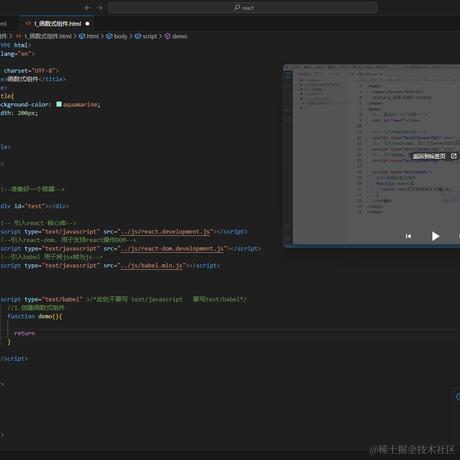Screen dimensions: 460x460
Task: Click the unsaved dot on the 1_函数式组件.html tab
Action: click(87, 24)
